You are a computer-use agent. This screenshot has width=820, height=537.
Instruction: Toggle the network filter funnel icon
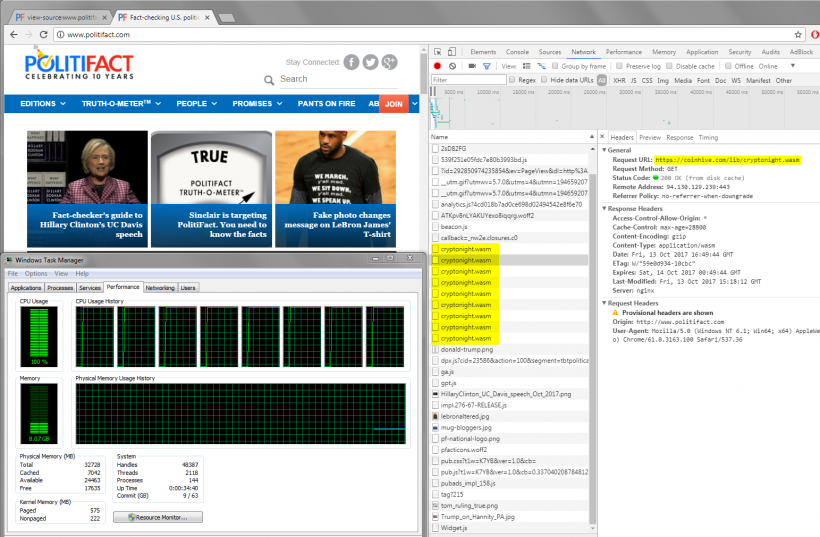(487, 66)
